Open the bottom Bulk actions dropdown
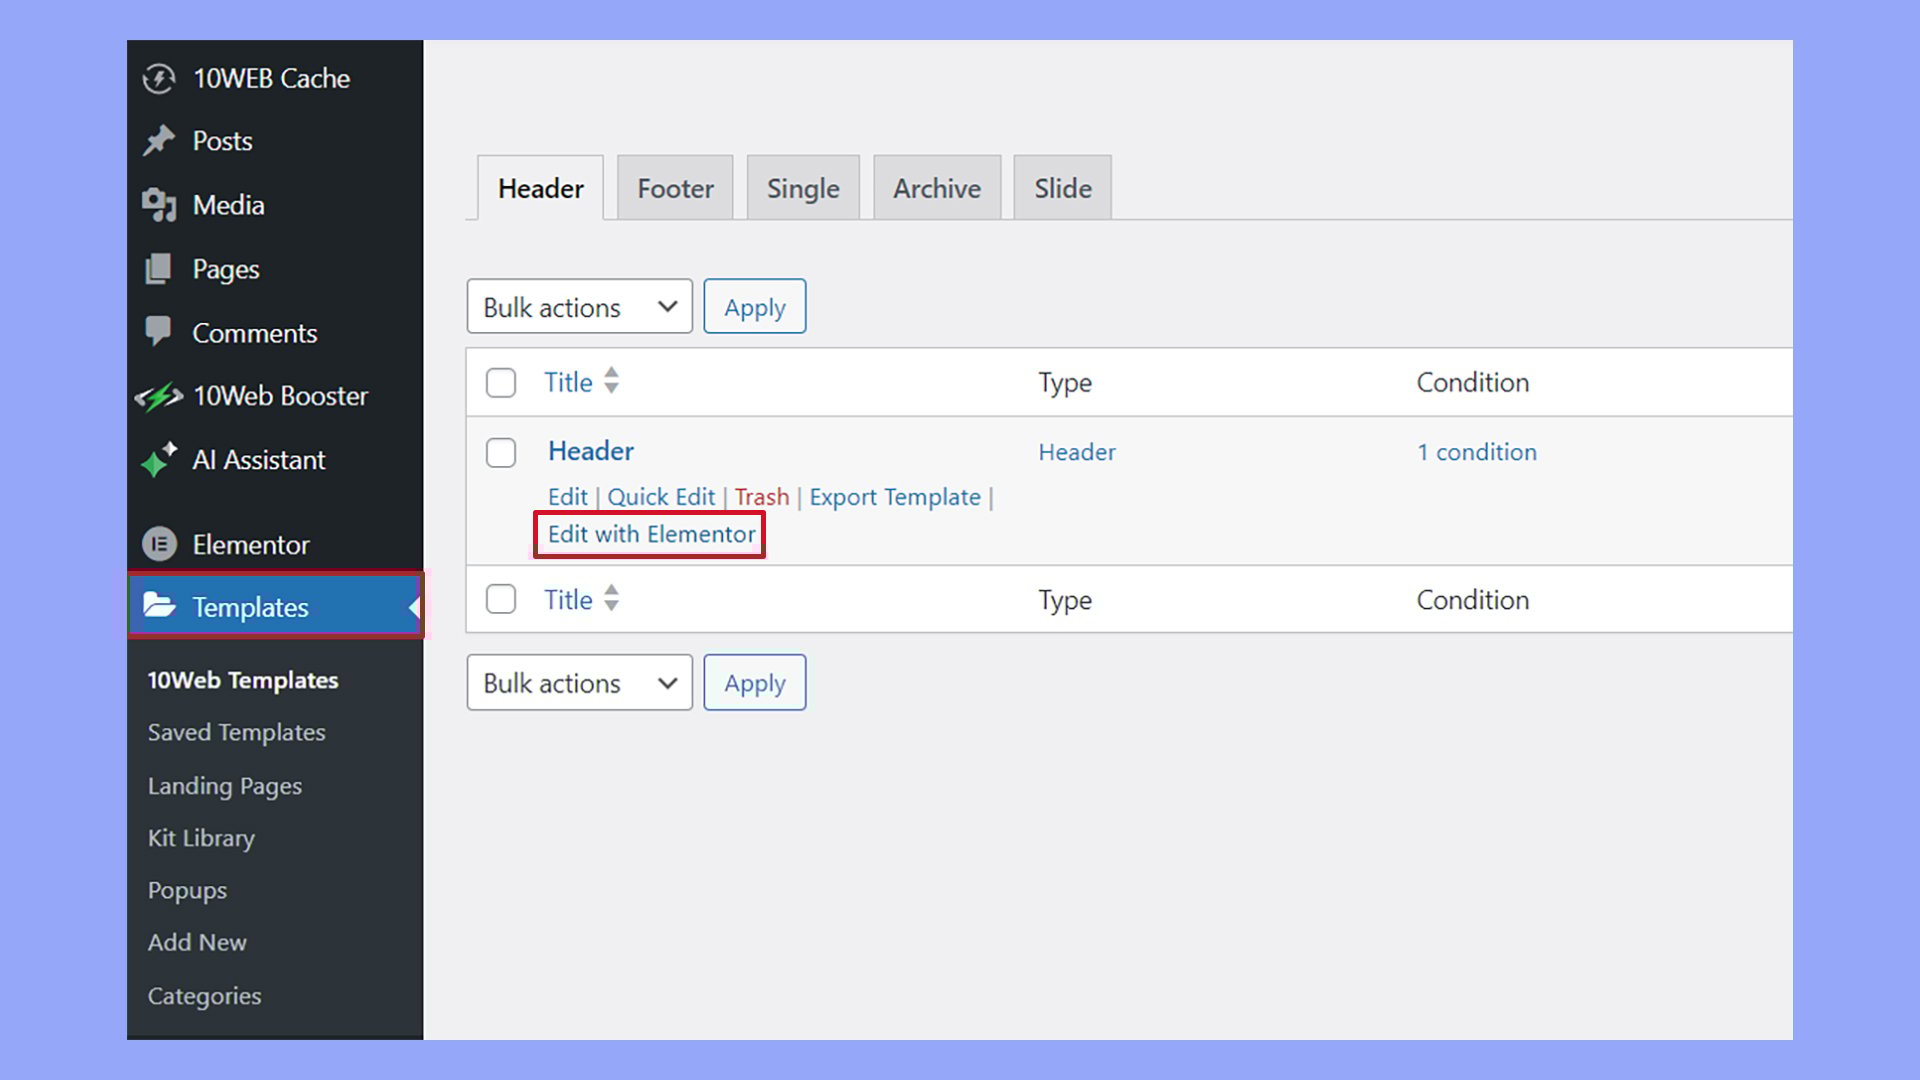1920x1080 pixels. coord(579,682)
